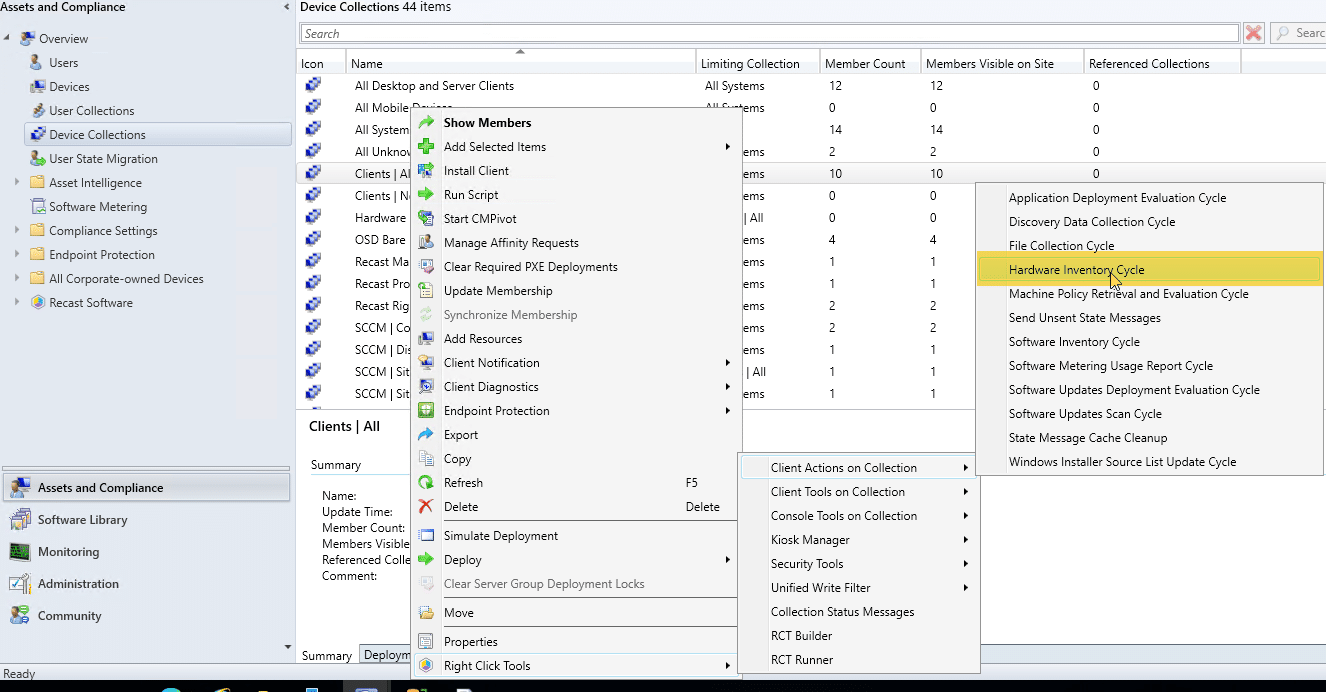Open Client Tools on Collection submenu
Image resolution: width=1326 pixels, height=692 pixels.
(x=837, y=492)
